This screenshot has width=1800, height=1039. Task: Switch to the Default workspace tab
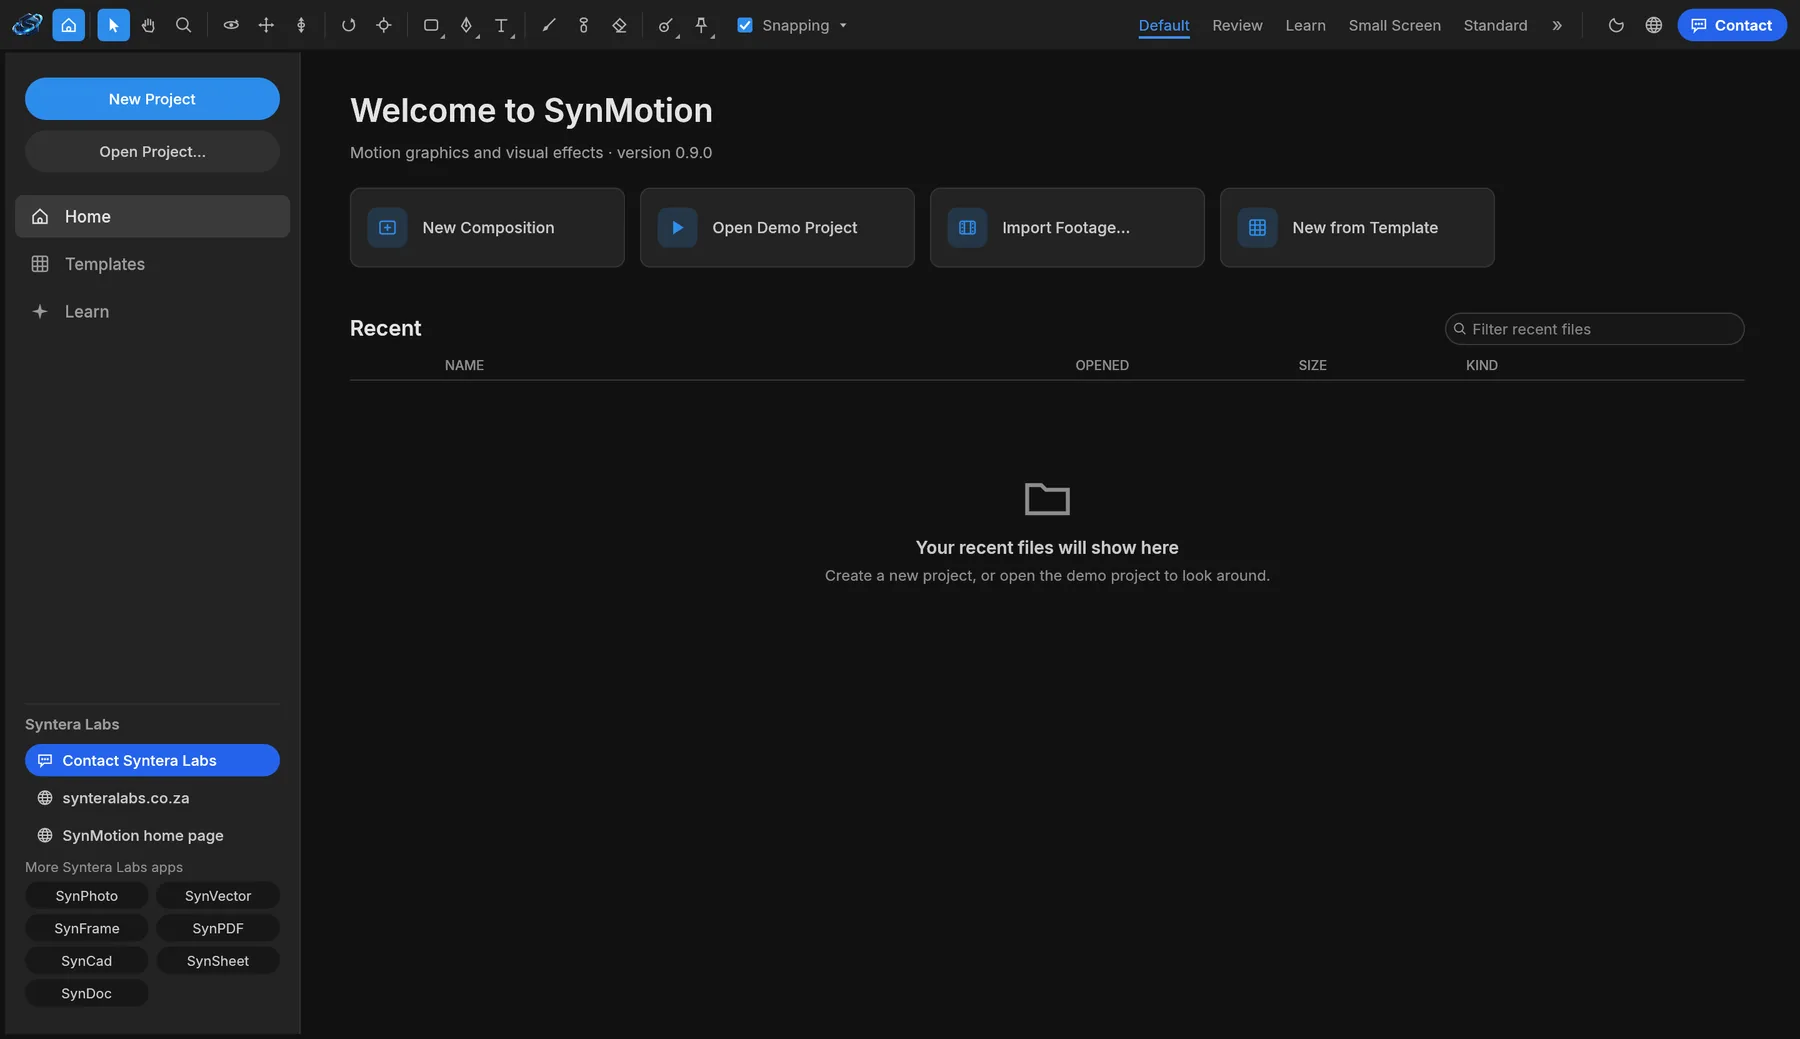click(1164, 25)
